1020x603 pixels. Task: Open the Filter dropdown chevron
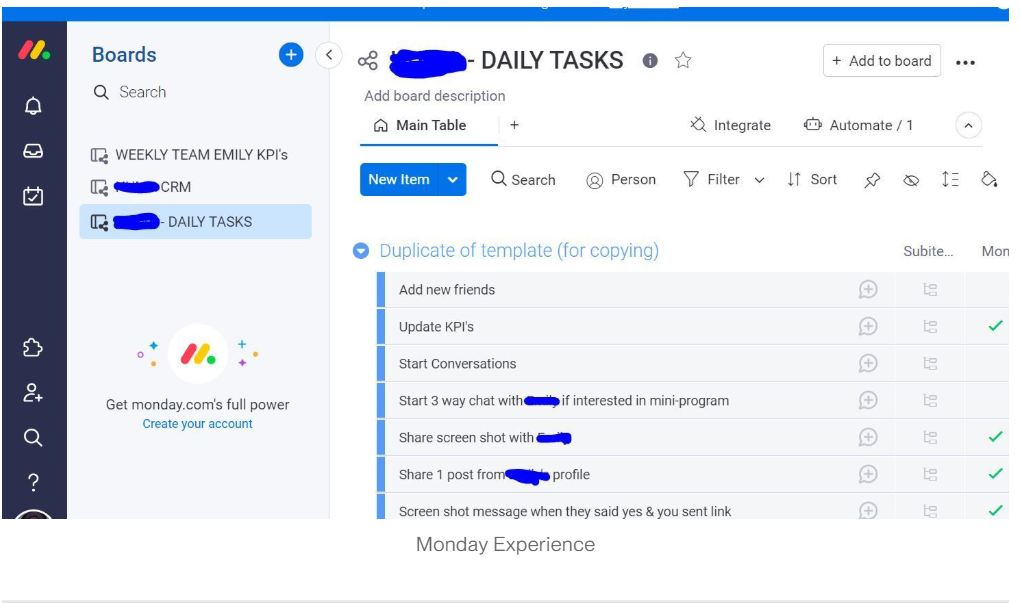(x=759, y=180)
